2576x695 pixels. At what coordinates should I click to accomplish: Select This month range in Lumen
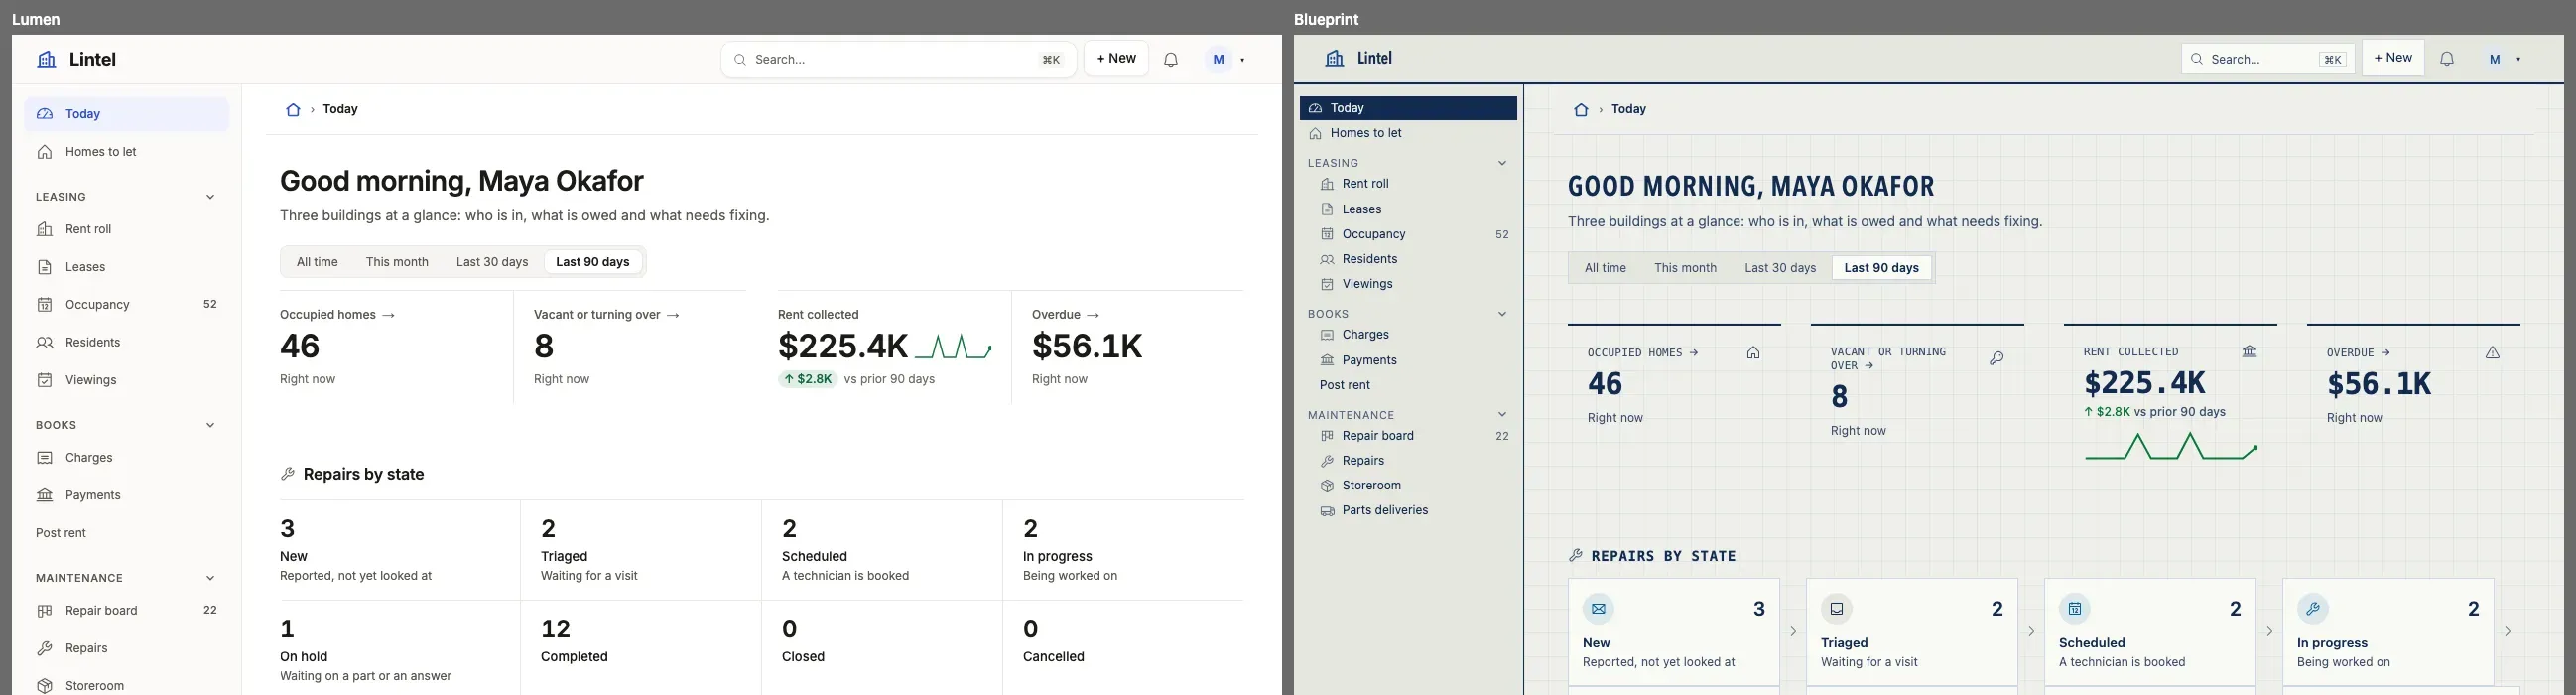coord(397,262)
